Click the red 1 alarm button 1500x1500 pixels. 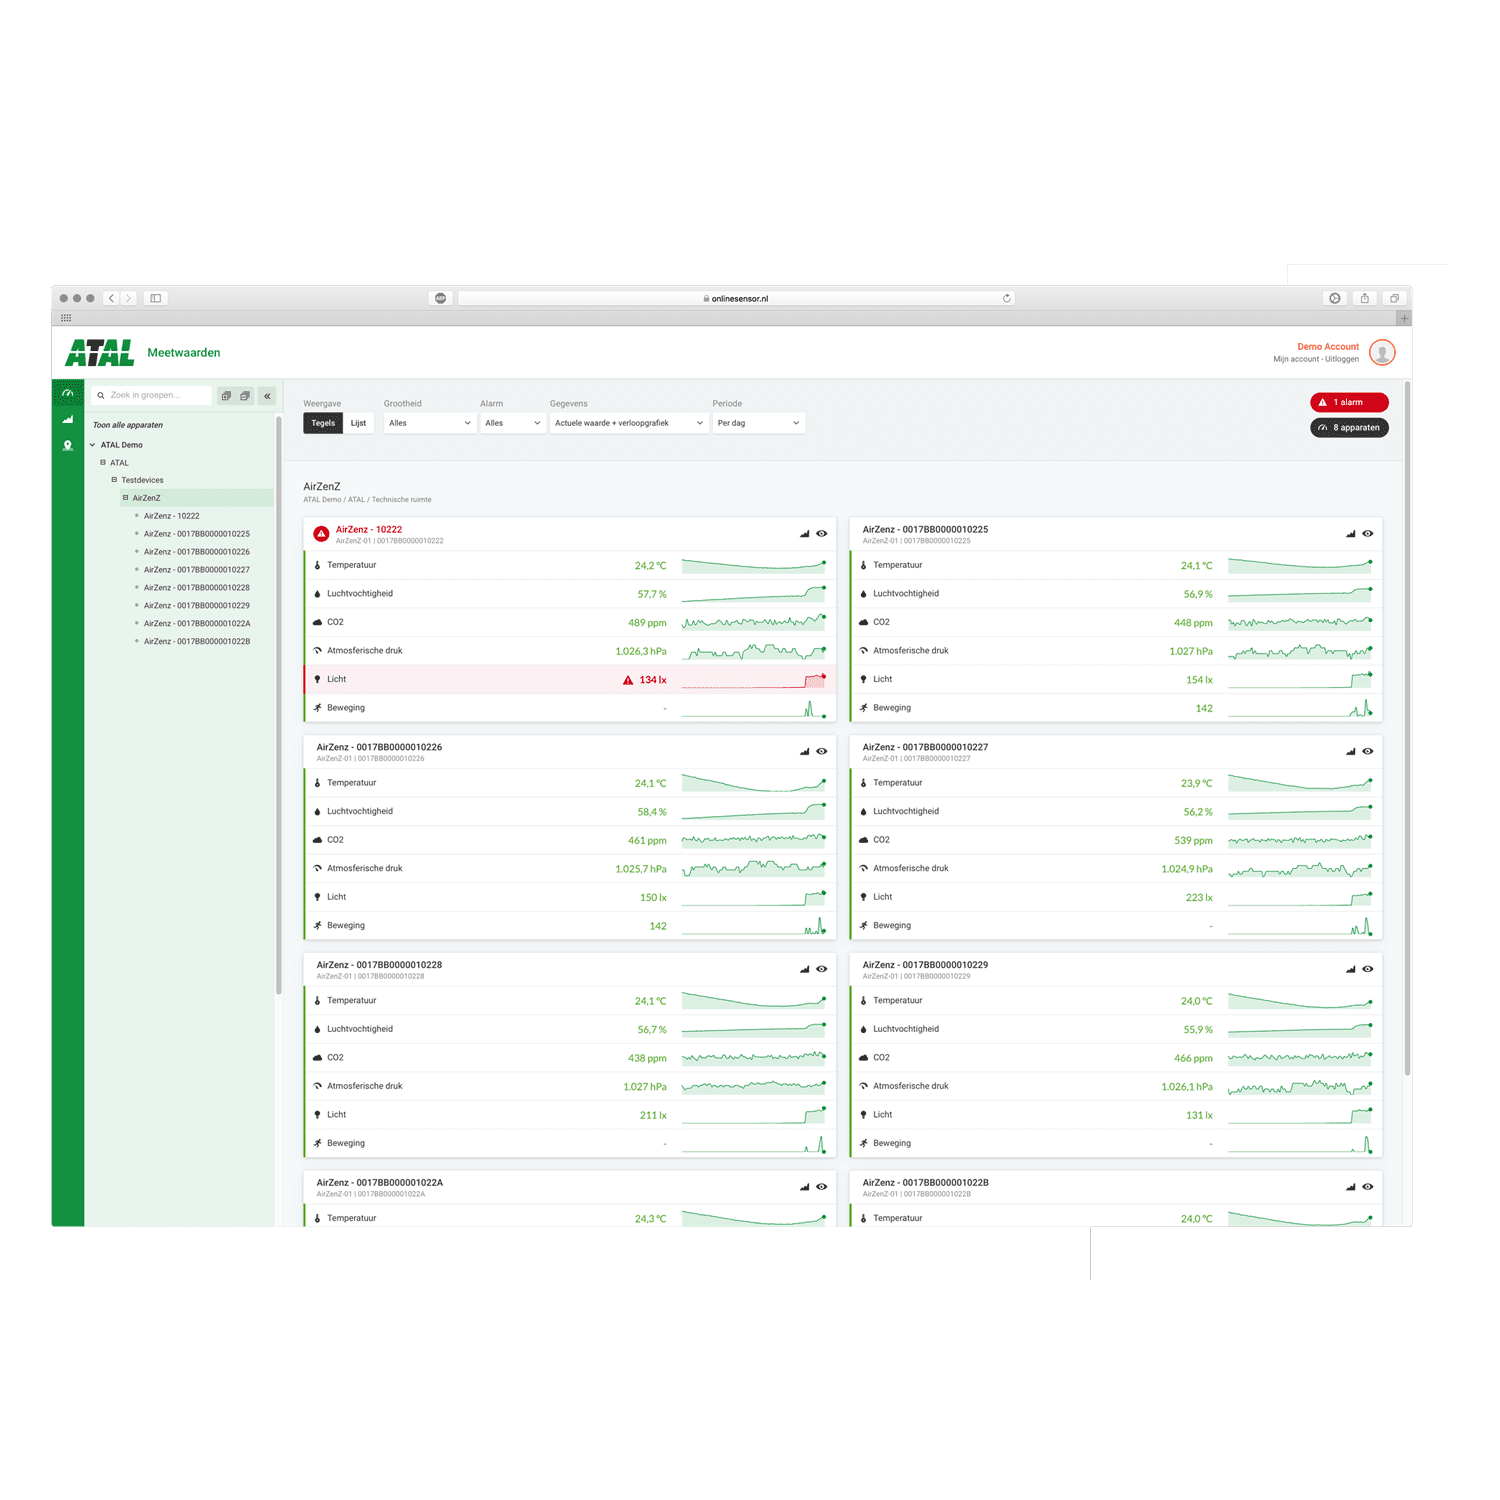[1348, 402]
